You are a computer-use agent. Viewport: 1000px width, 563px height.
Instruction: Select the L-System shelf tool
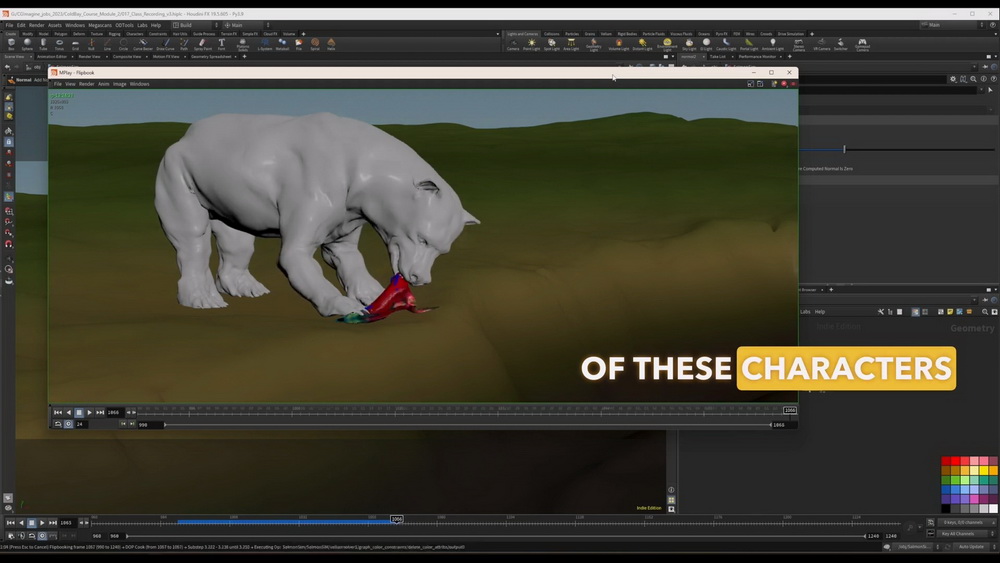point(265,44)
